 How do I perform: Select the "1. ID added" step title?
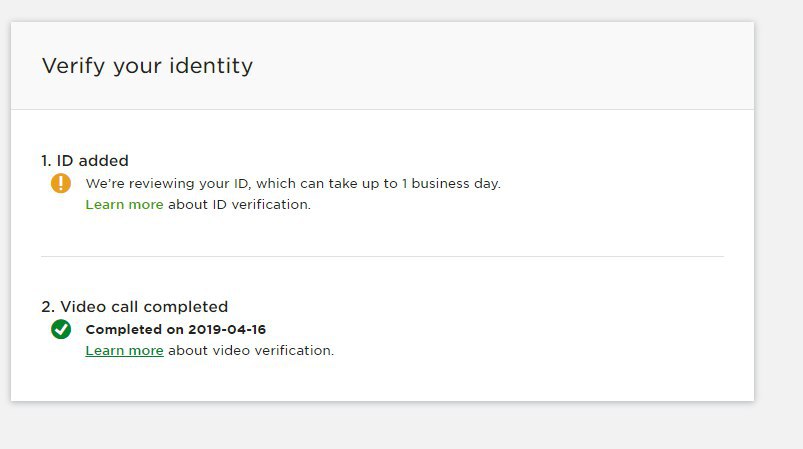[85, 160]
